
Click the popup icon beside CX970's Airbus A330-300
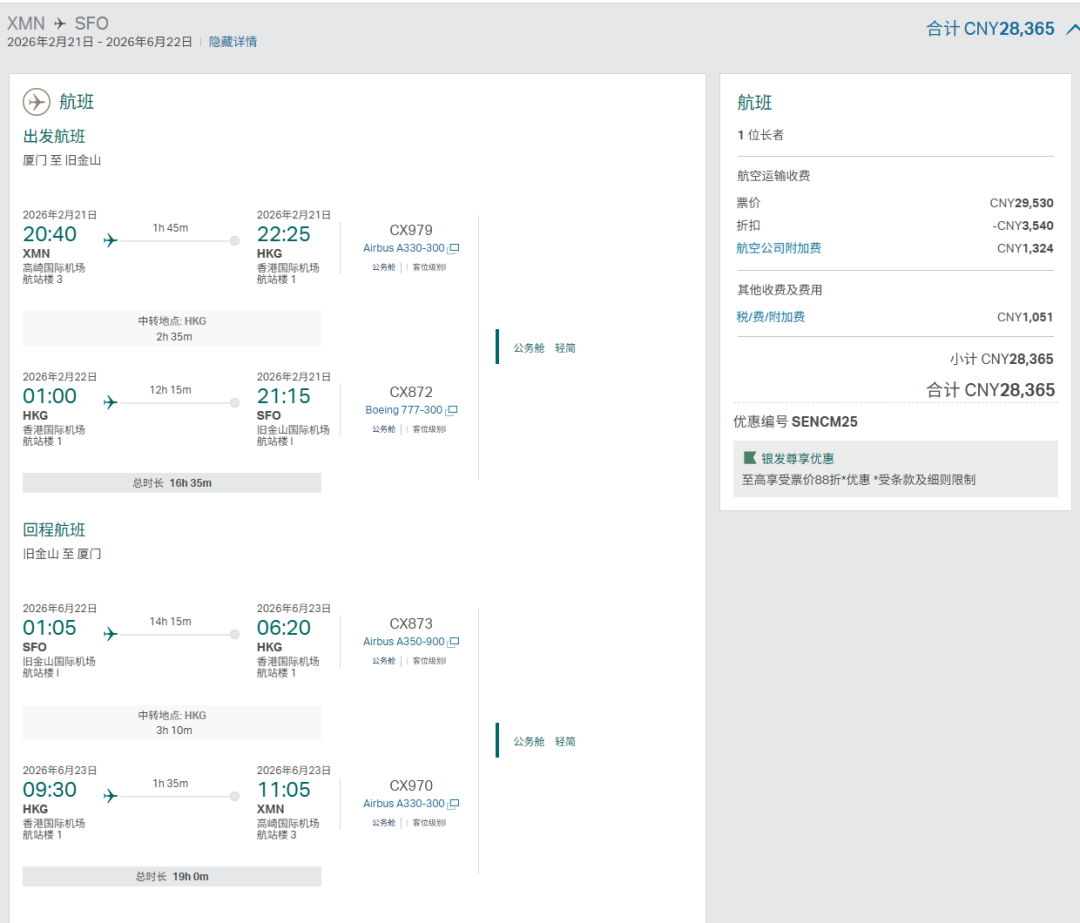coord(453,804)
